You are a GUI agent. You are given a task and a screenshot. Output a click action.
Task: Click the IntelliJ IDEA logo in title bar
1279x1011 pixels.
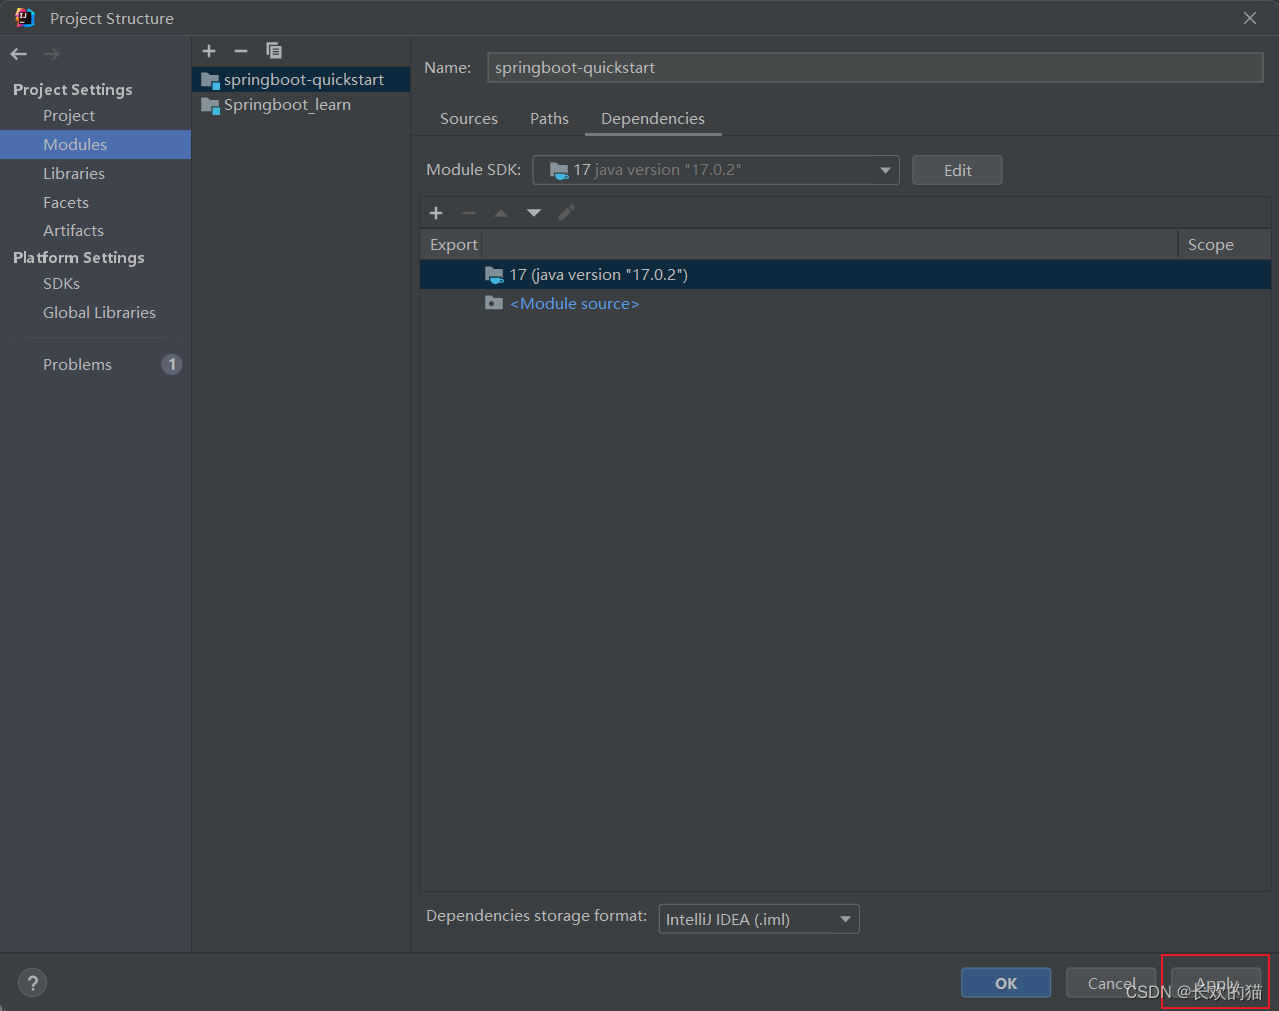click(x=25, y=18)
